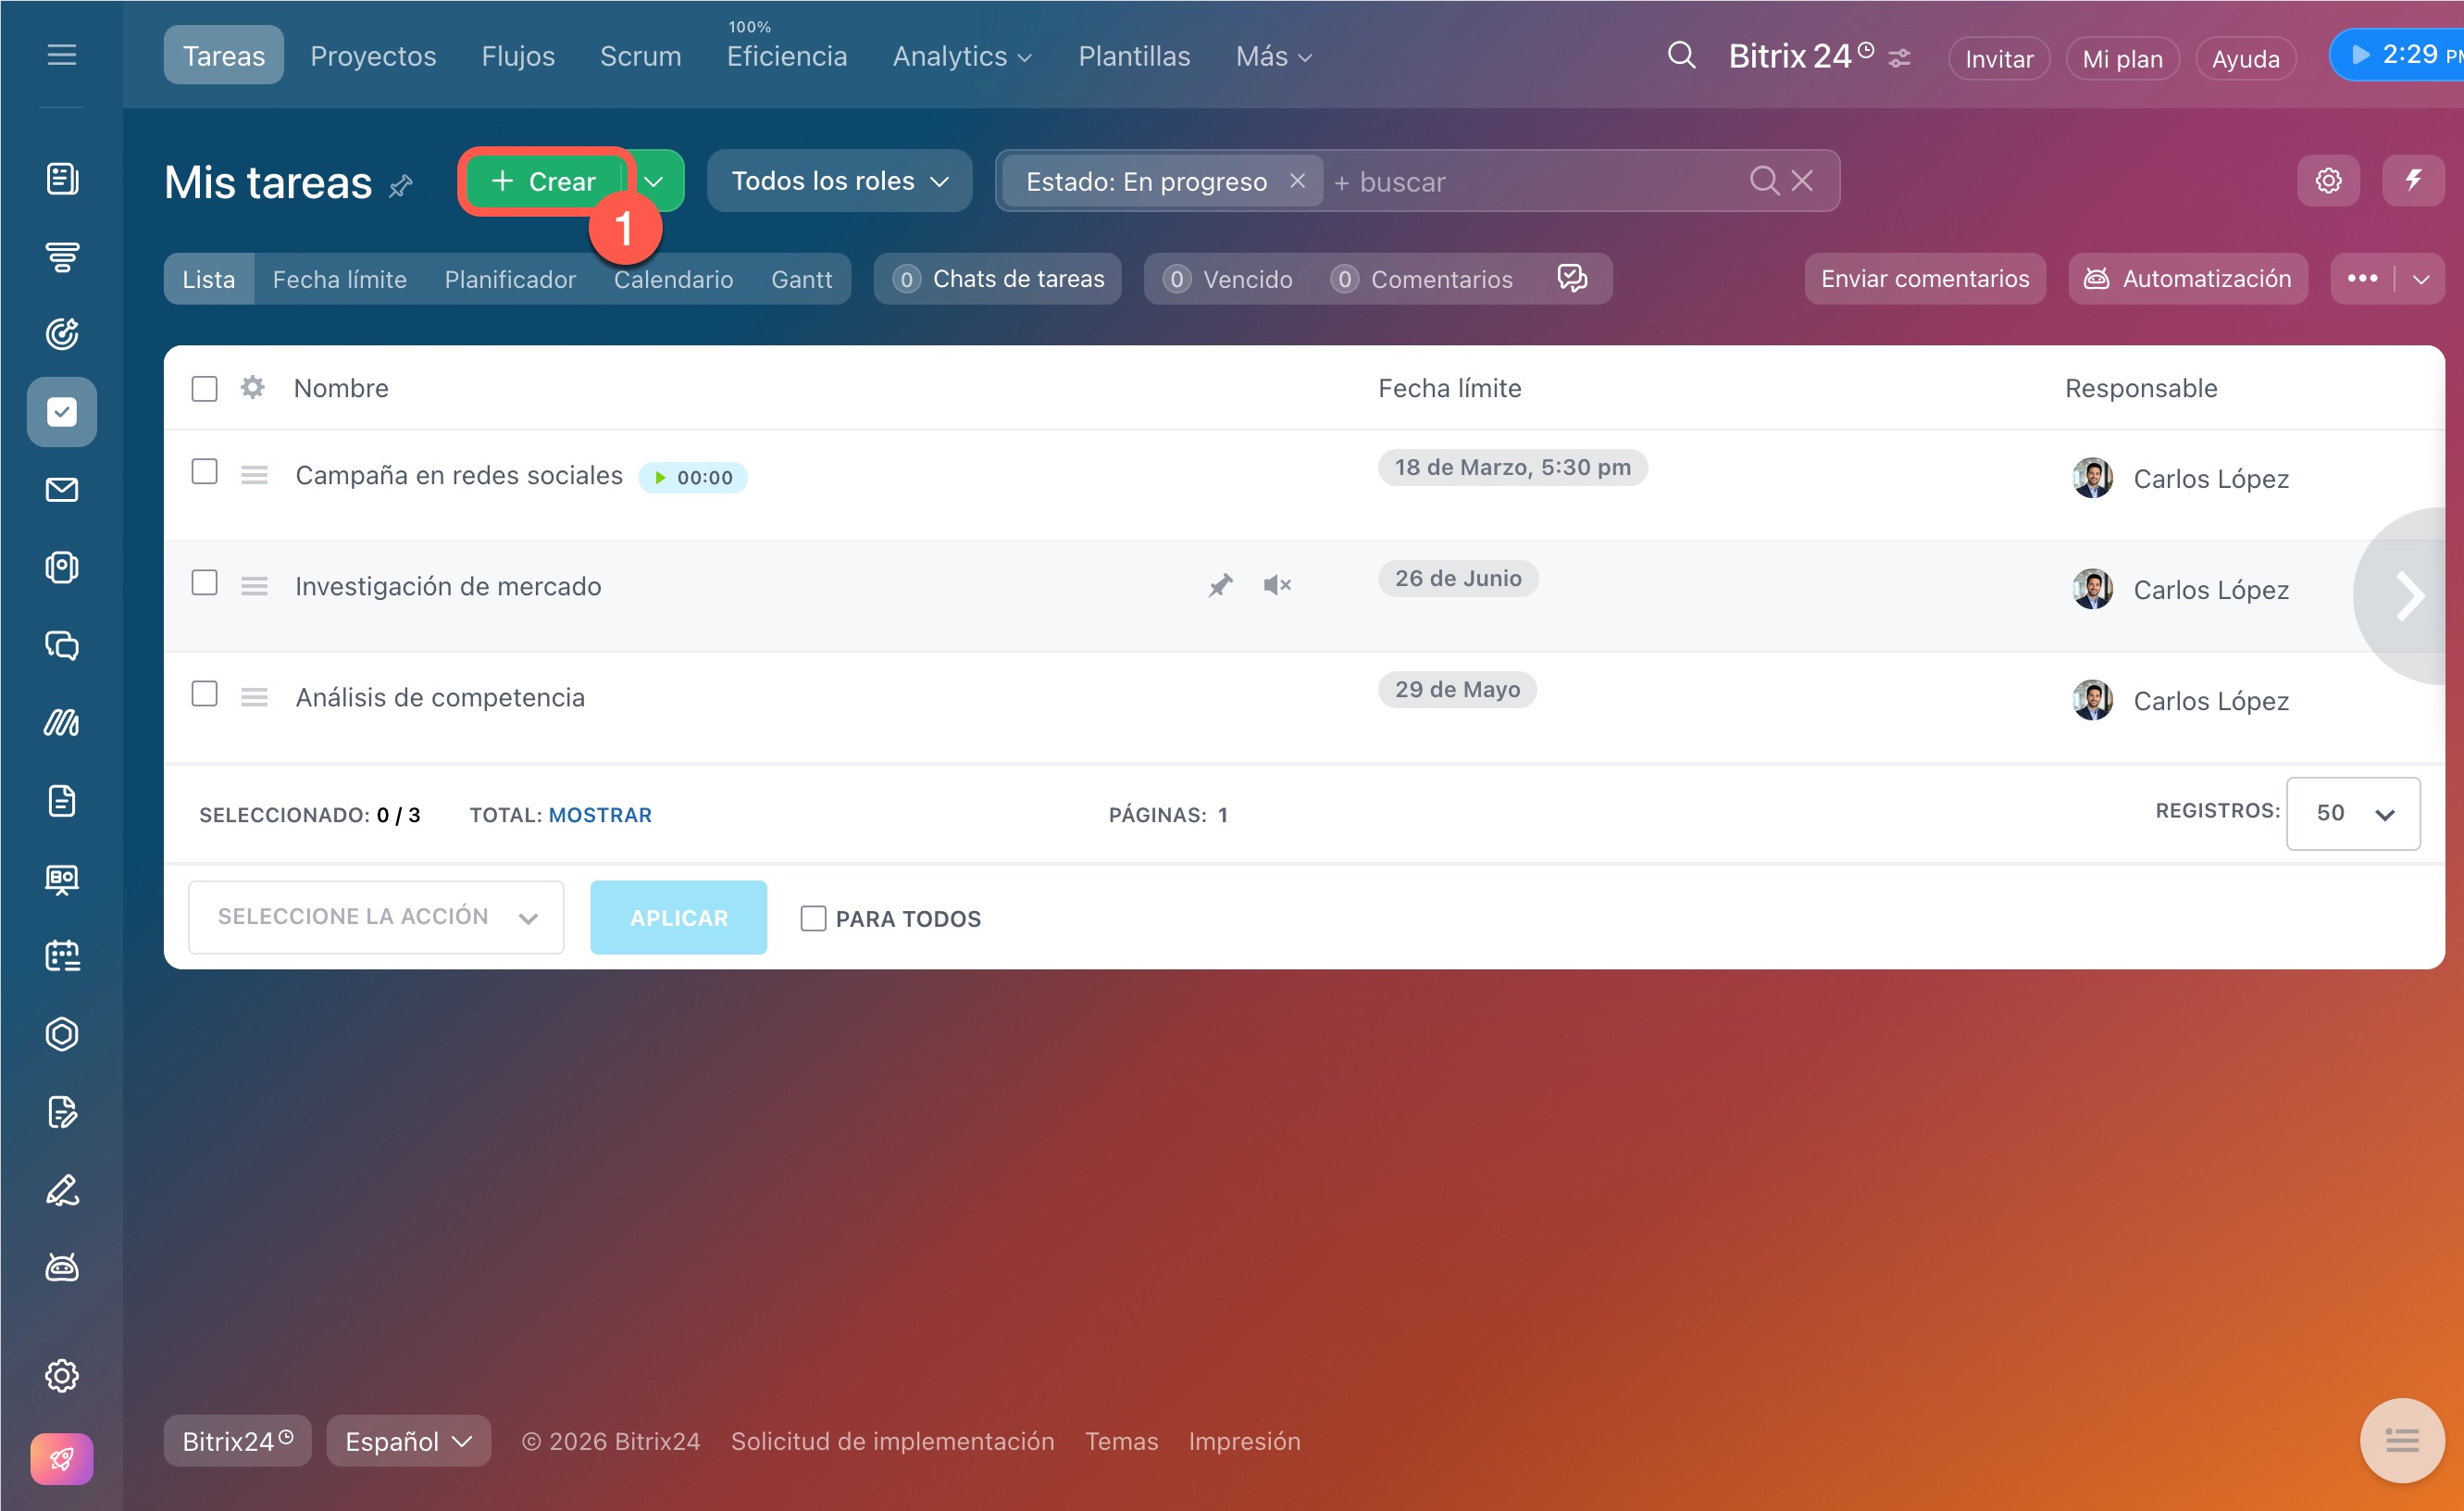The width and height of the screenshot is (2464, 1511).
Task: Expand the Todos los roles dropdown
Action: 838,181
